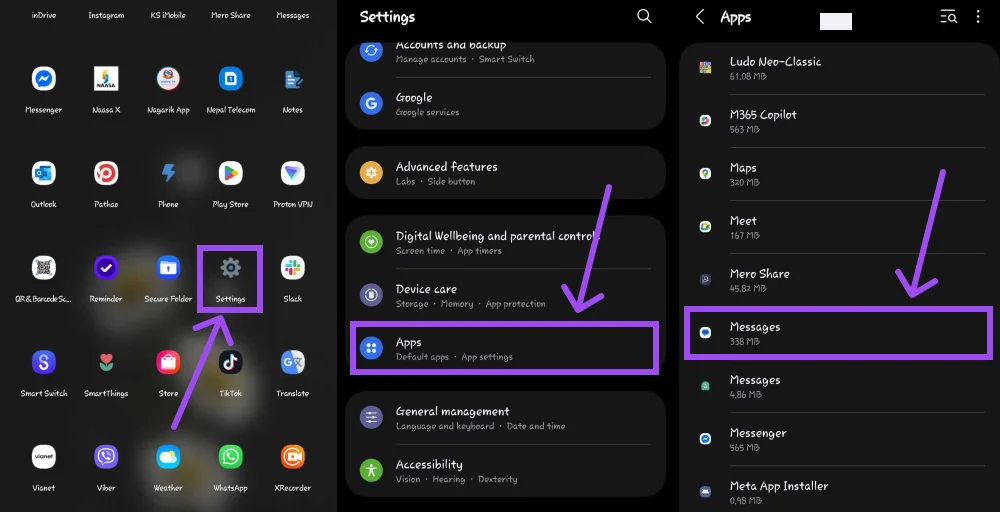
Task: Launch the TikTok app
Action: tap(230, 362)
